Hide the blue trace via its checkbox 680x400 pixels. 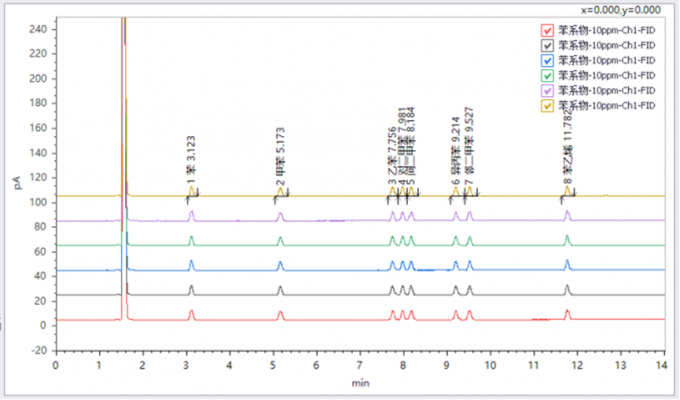click(547, 59)
